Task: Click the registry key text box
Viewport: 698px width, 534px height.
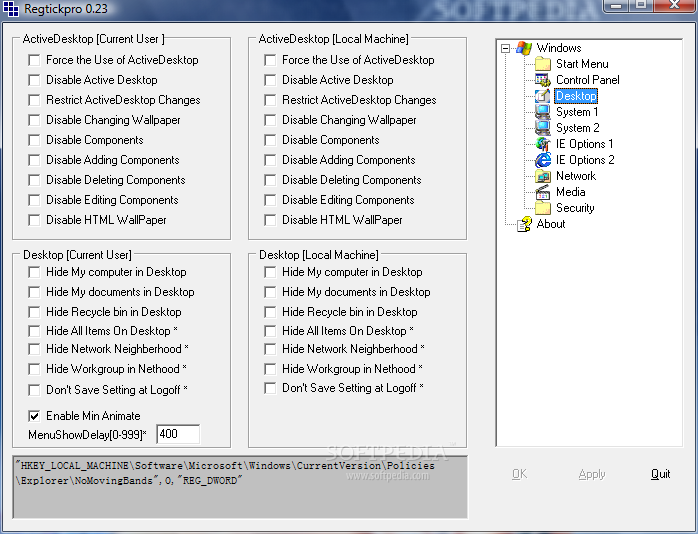Action: [240, 487]
